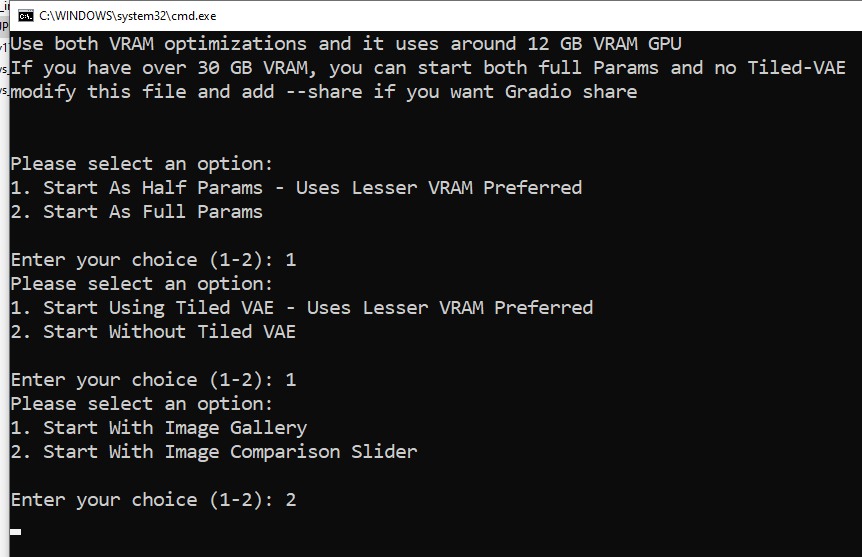Click the entered choice value "2"
862x557 pixels.
291,500
